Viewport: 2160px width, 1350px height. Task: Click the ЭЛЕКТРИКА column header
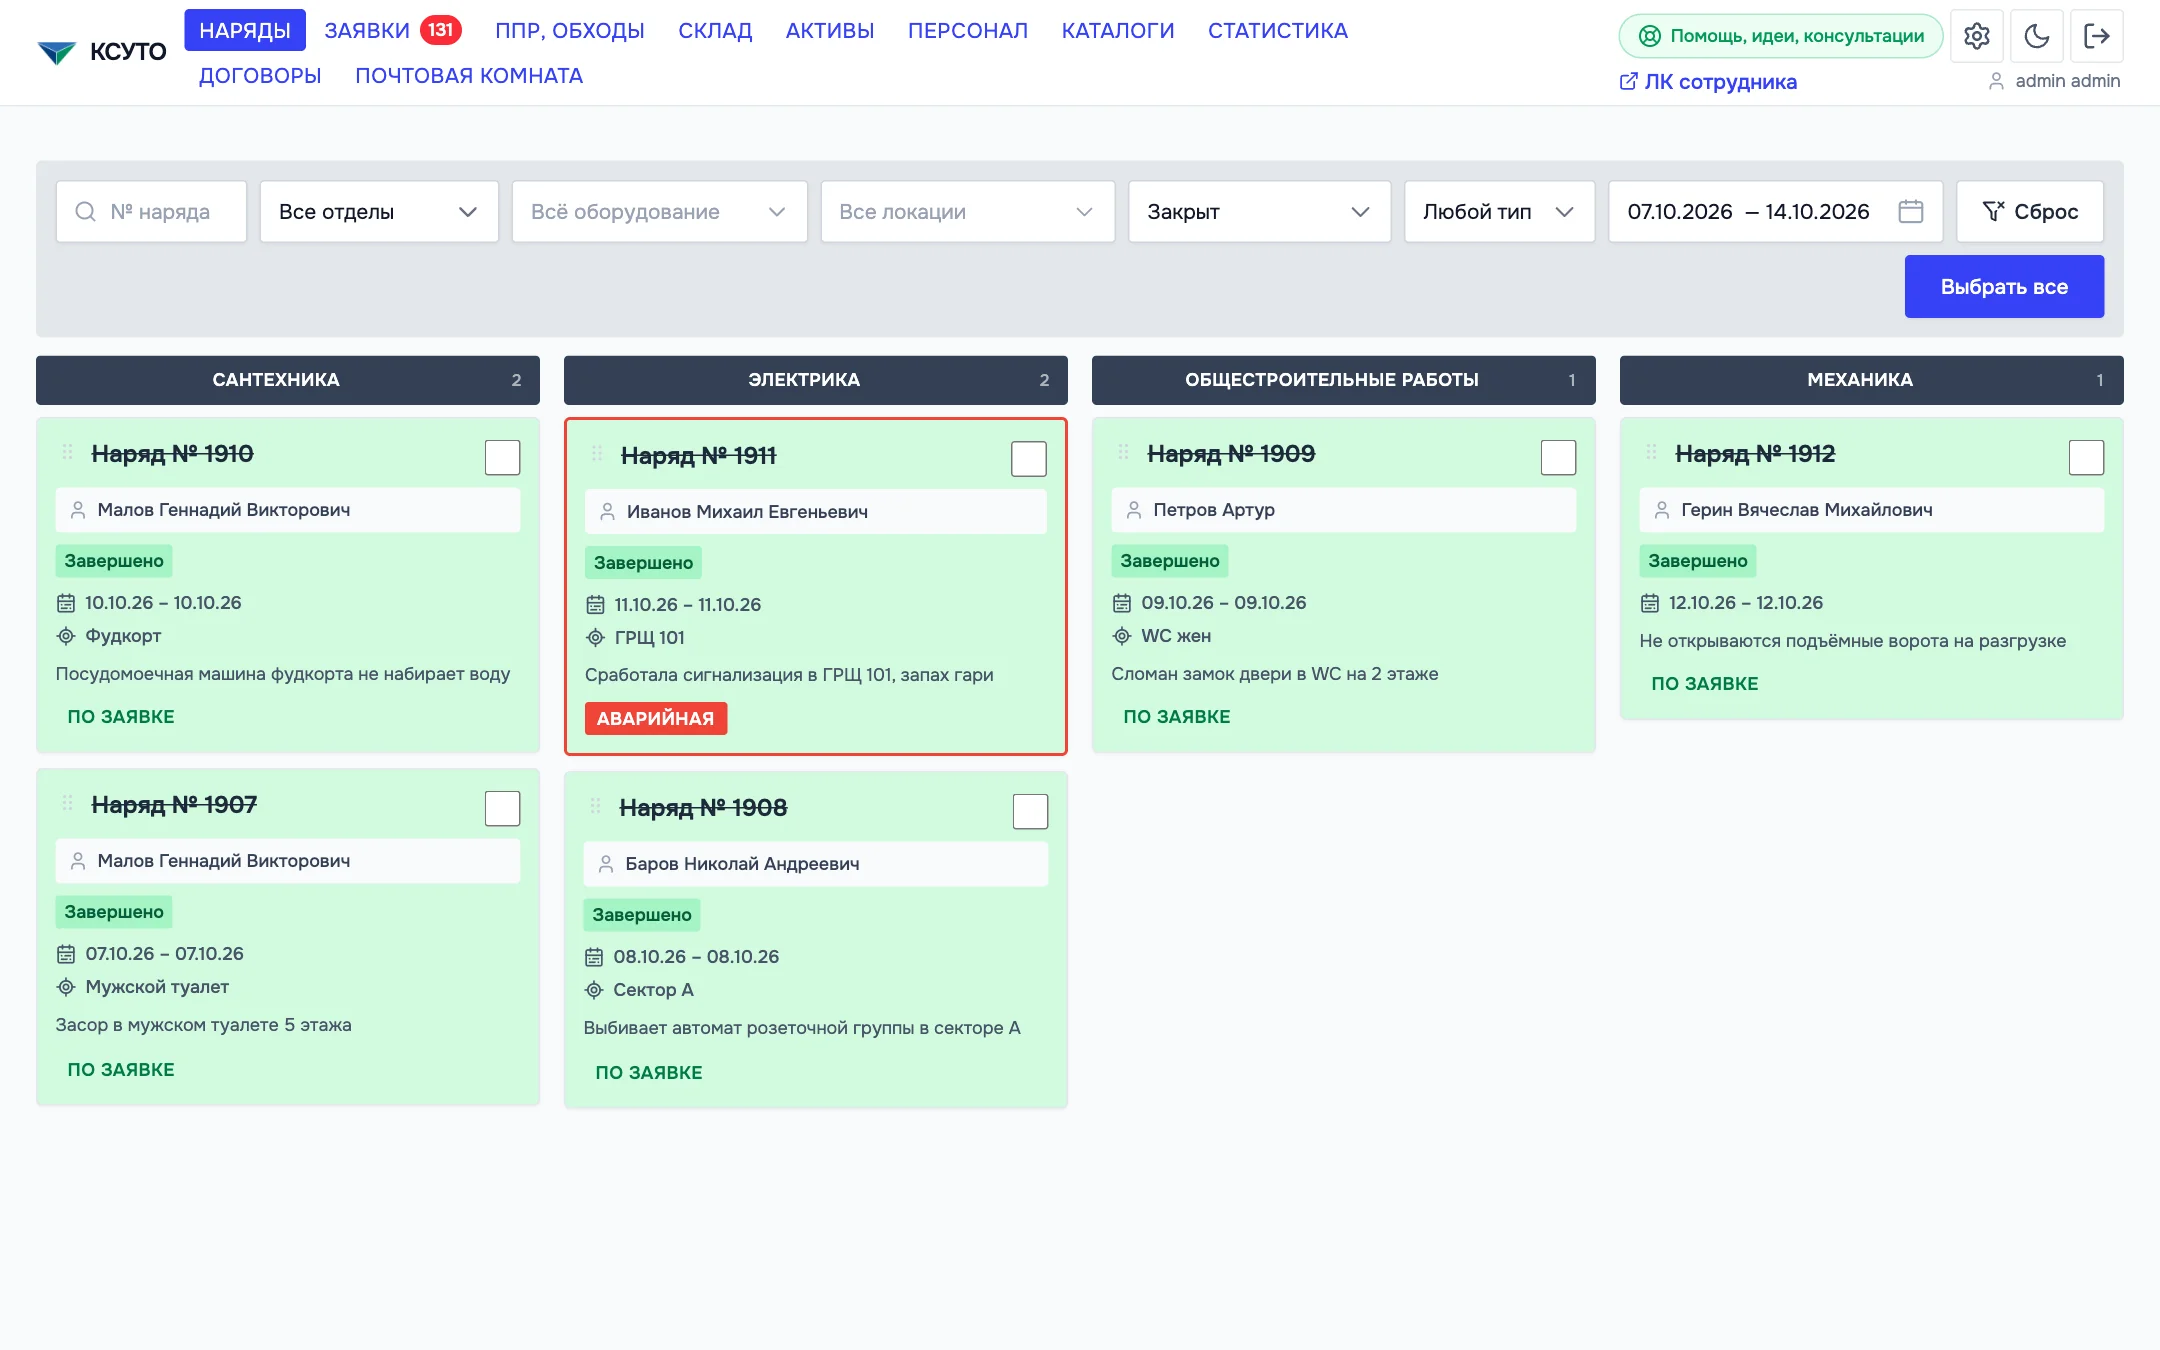[x=815, y=380]
